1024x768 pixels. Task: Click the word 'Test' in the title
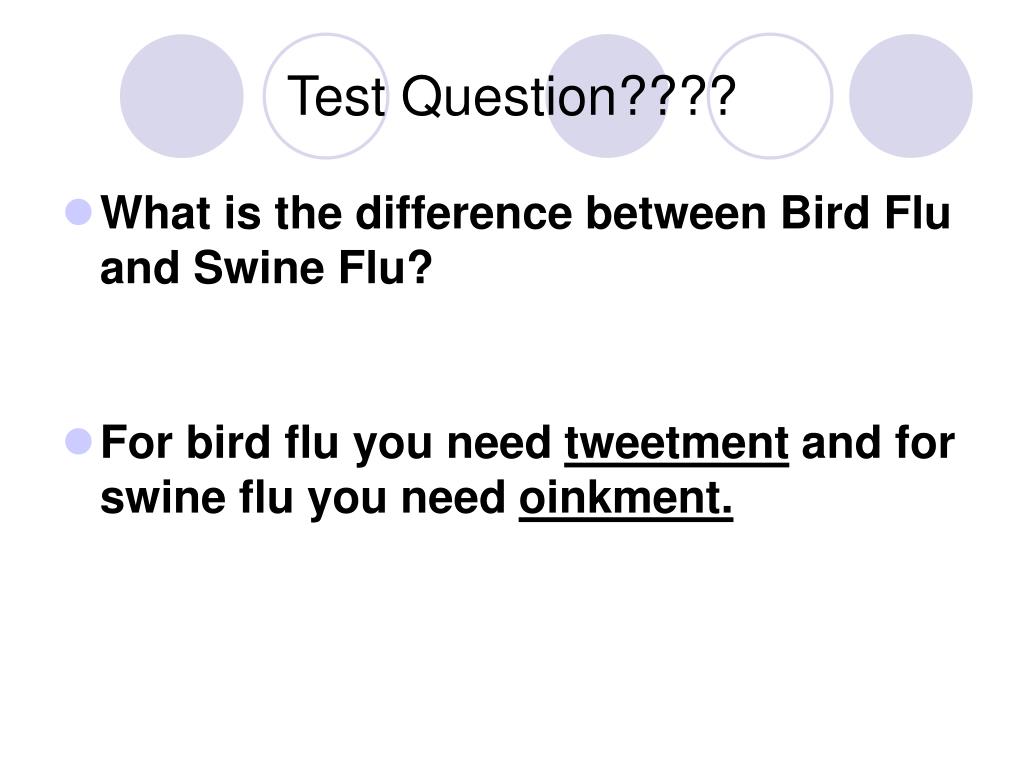click(x=336, y=96)
